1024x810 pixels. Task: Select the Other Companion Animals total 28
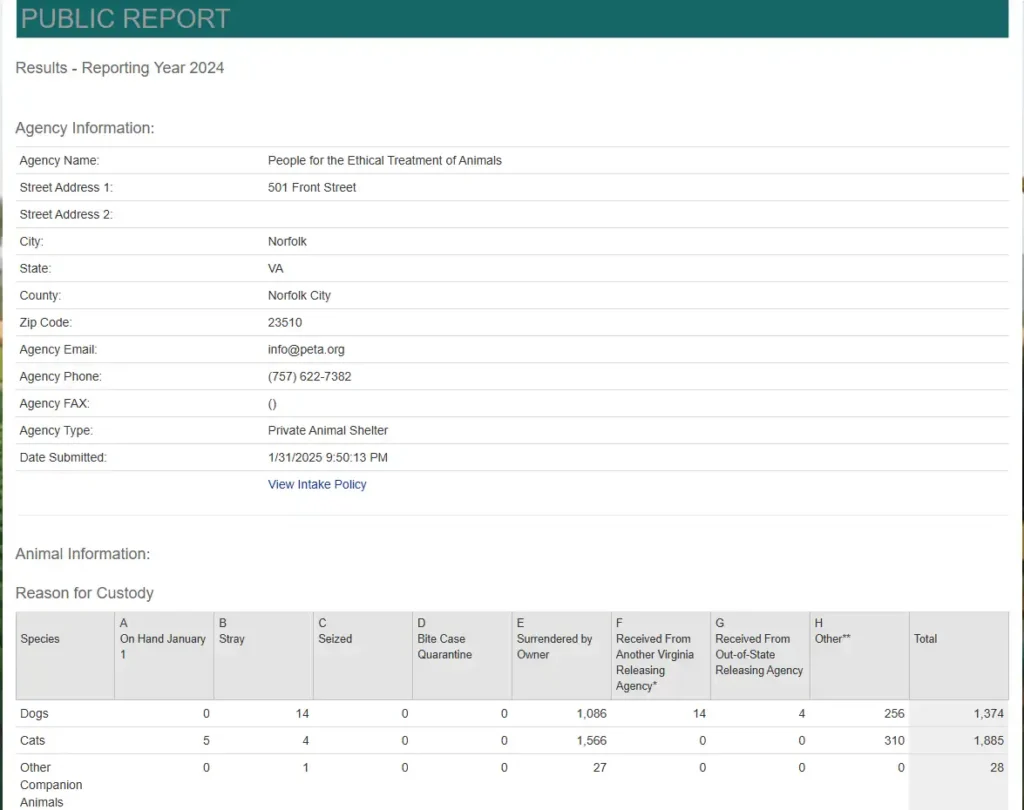[x=997, y=768]
